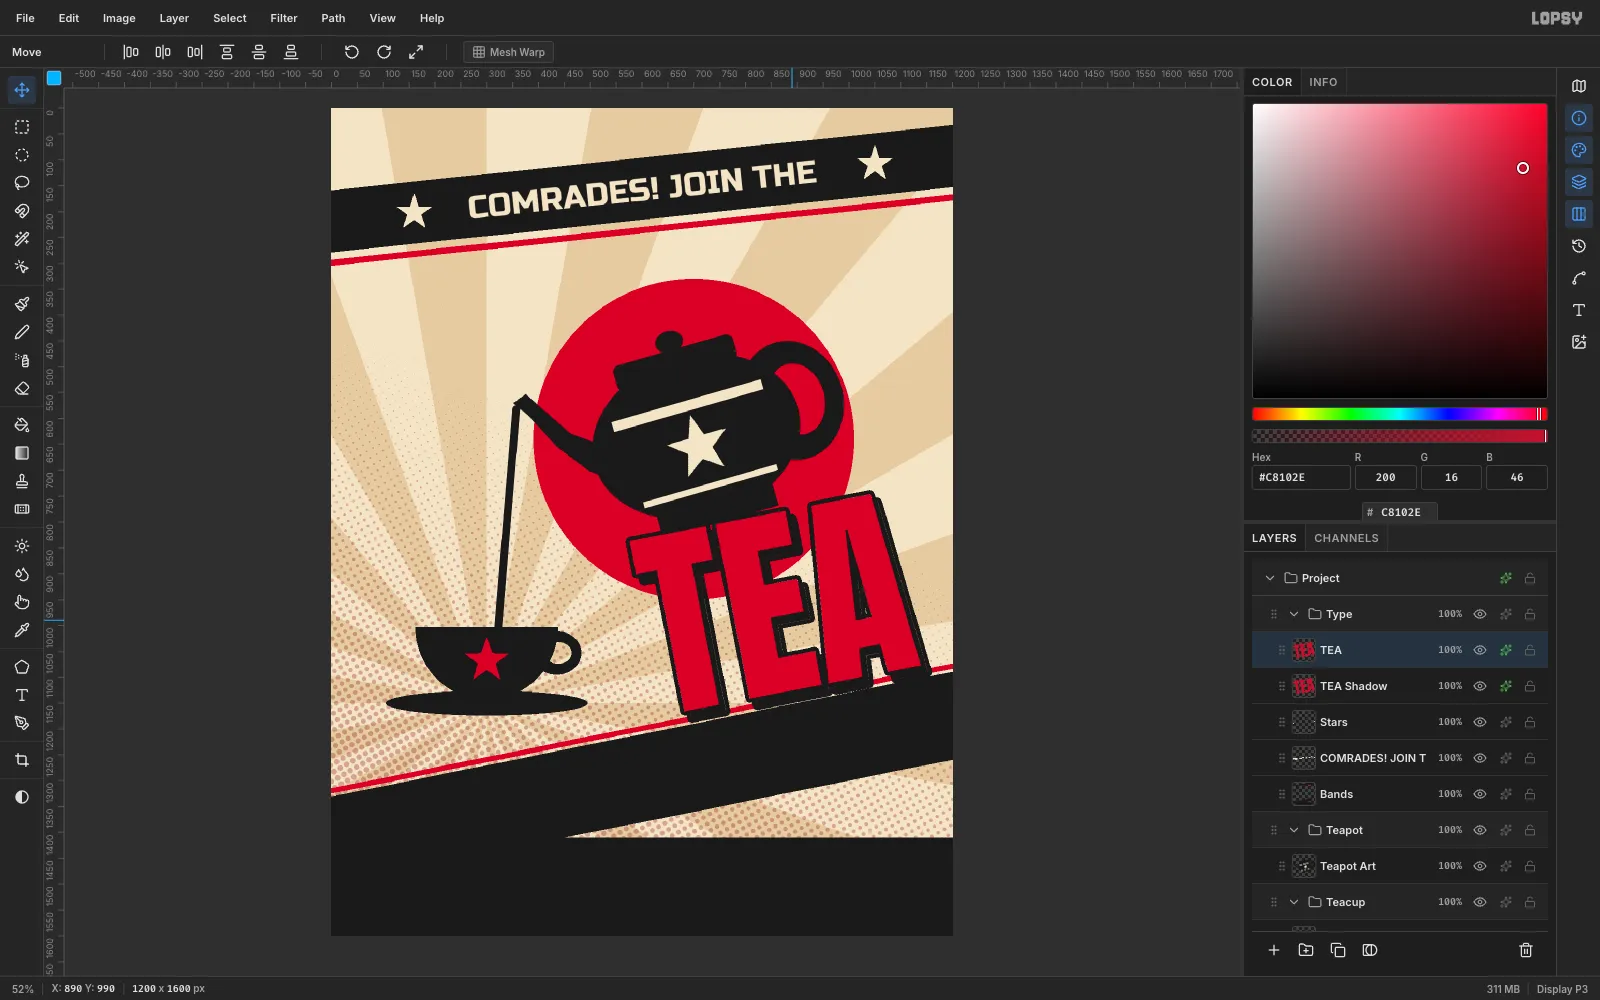This screenshot has width=1600, height=1000.
Task: Select the Elliptical Marquee tool
Action: coord(22,155)
